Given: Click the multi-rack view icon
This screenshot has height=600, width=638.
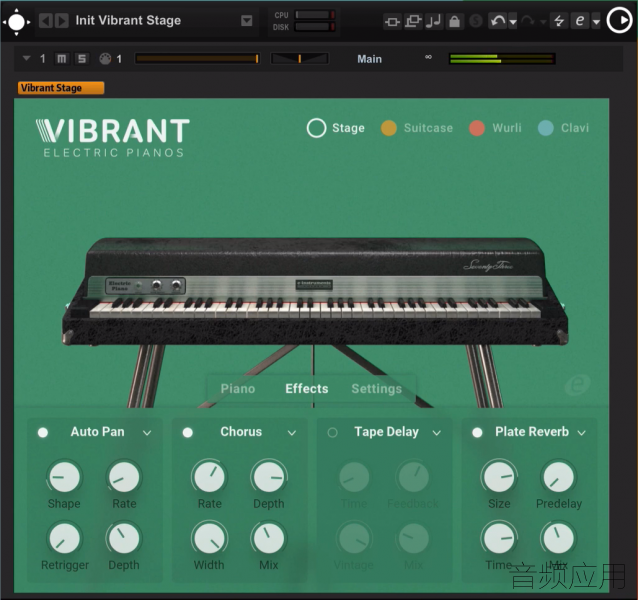Looking at the screenshot, I should pos(413,21).
